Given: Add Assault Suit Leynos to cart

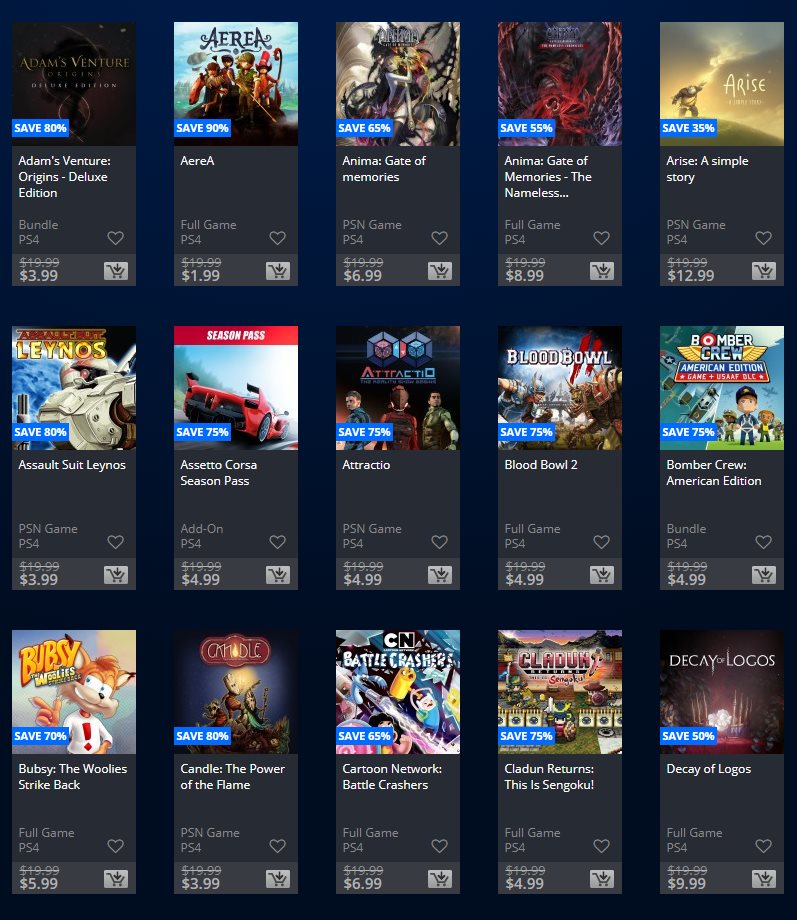Looking at the screenshot, I should 116,574.
